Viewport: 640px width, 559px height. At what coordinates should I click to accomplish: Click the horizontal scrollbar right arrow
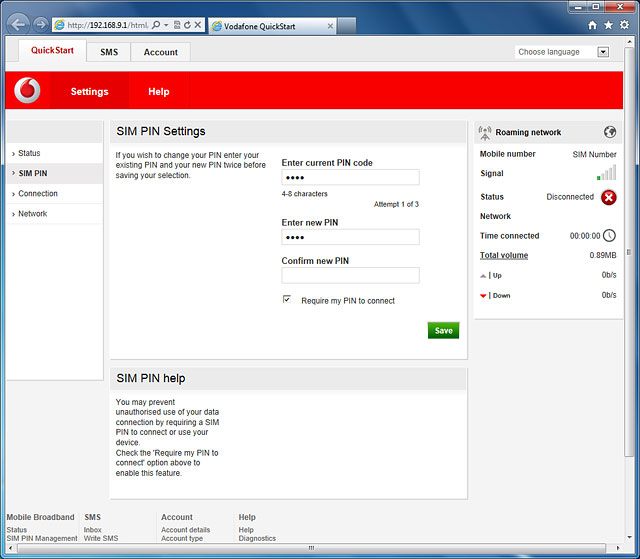point(618,548)
